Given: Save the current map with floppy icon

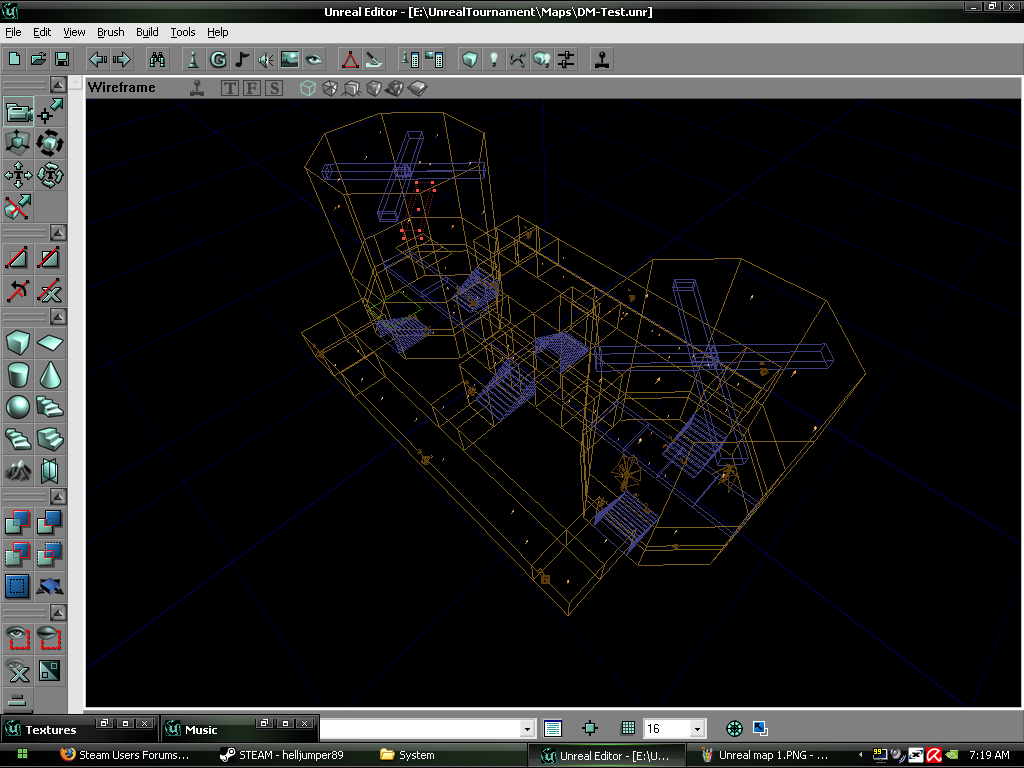Looking at the screenshot, I should 62,59.
